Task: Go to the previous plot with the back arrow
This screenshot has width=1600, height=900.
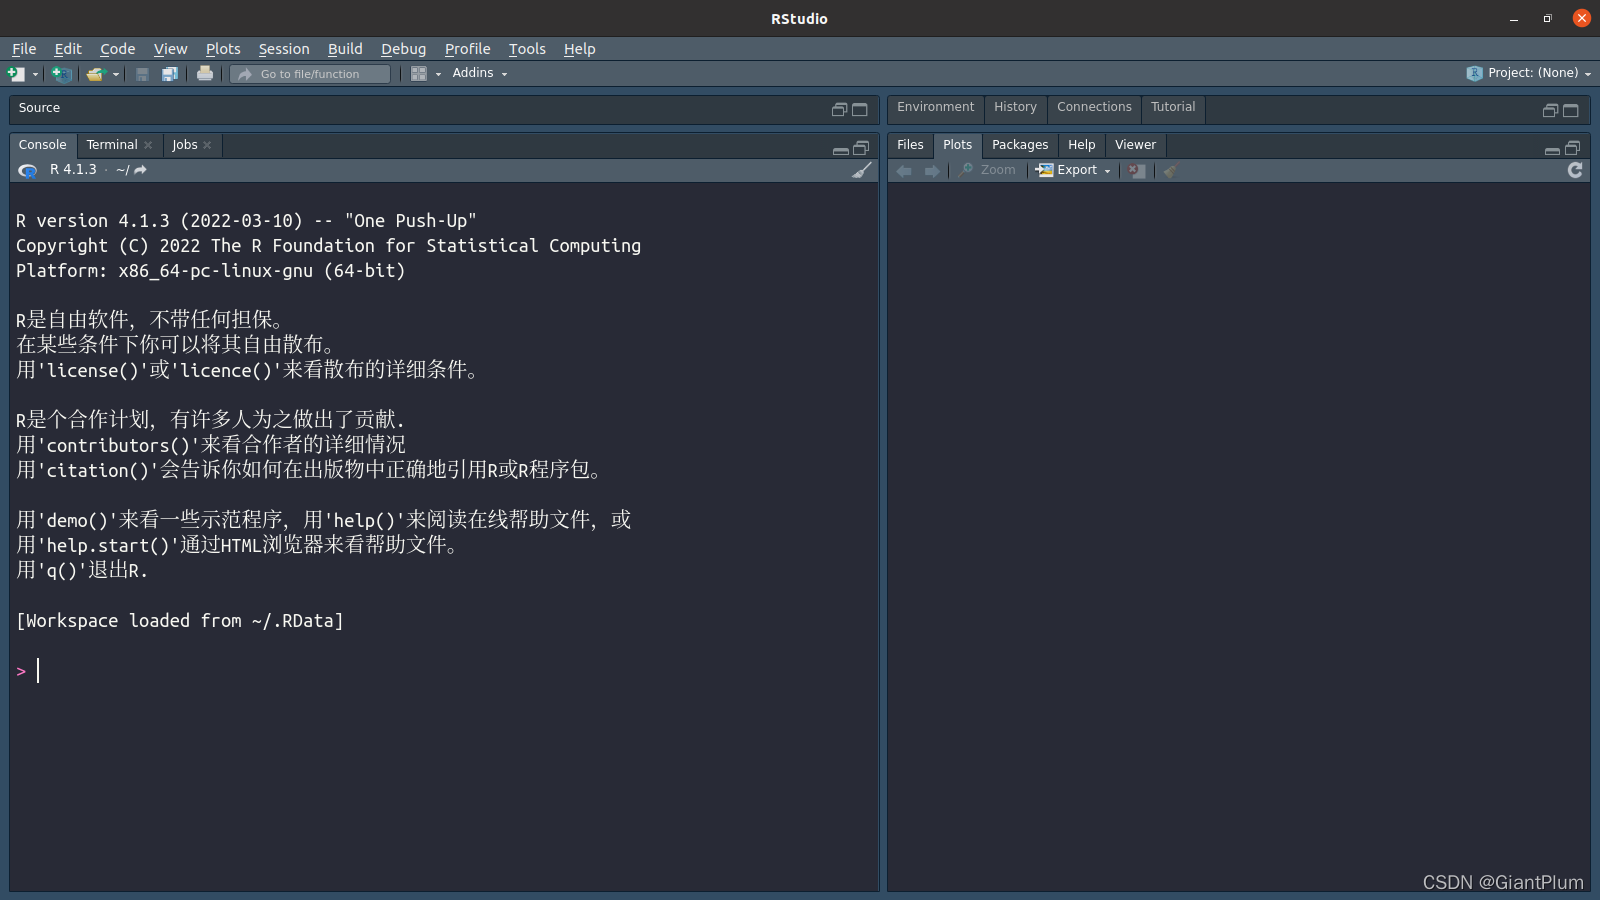Action: pyautogui.click(x=905, y=170)
